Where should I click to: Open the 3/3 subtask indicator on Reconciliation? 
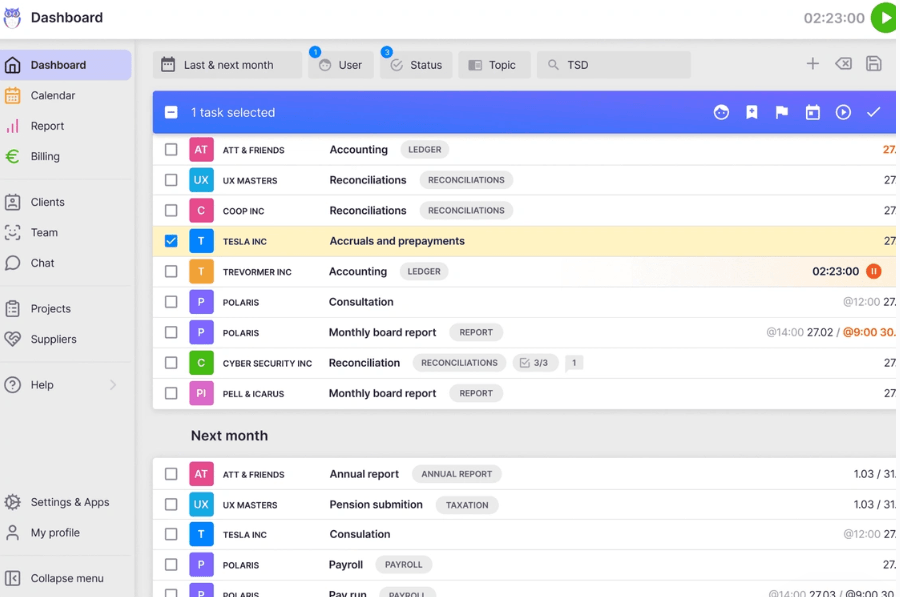(535, 363)
